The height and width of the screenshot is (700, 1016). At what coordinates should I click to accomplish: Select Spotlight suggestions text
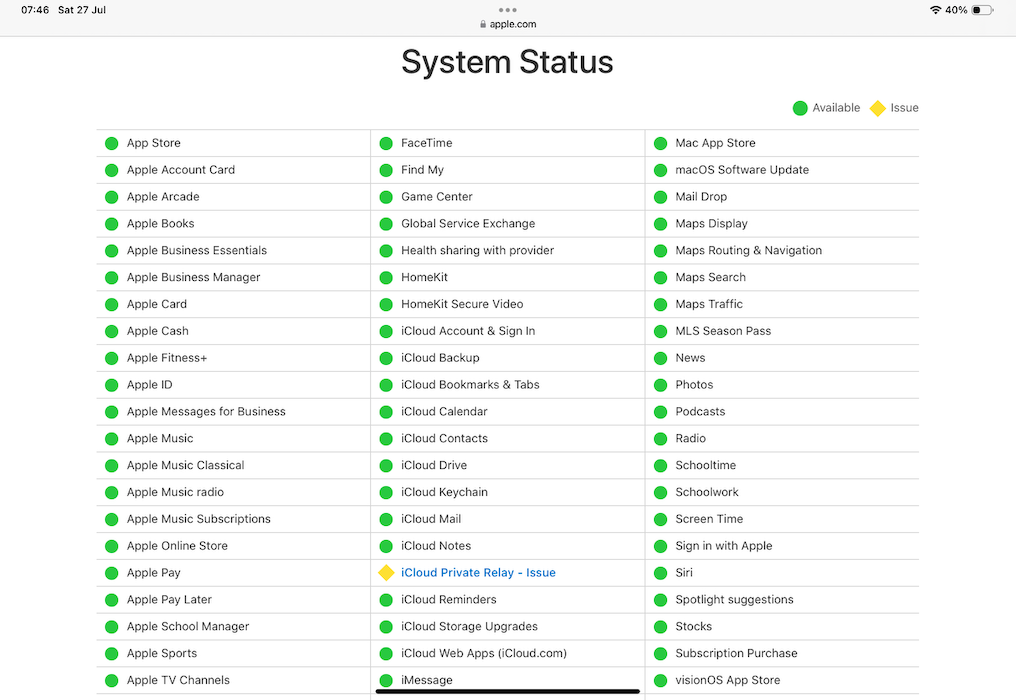[734, 600]
